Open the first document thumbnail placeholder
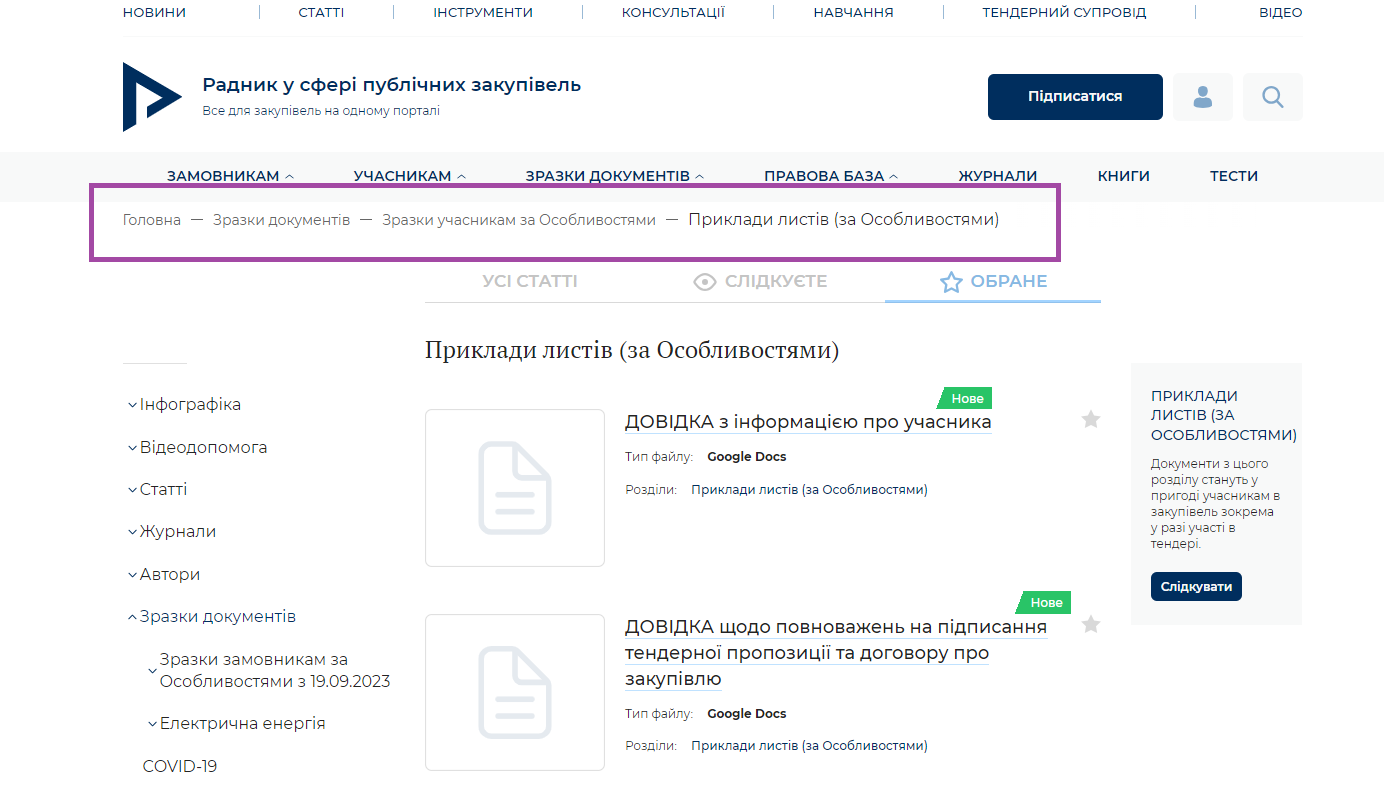The image size is (1384, 786). point(514,488)
